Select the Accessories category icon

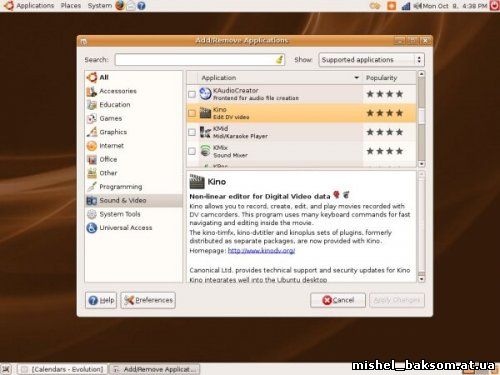(x=91, y=91)
